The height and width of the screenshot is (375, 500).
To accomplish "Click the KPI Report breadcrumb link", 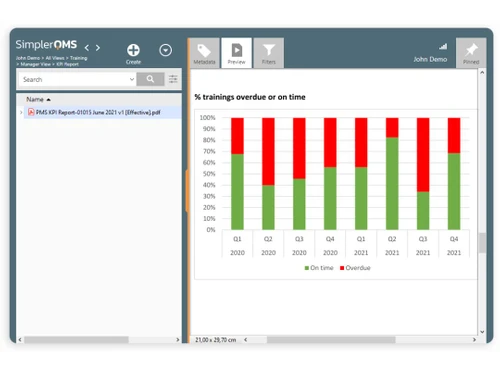I will (x=67, y=64).
